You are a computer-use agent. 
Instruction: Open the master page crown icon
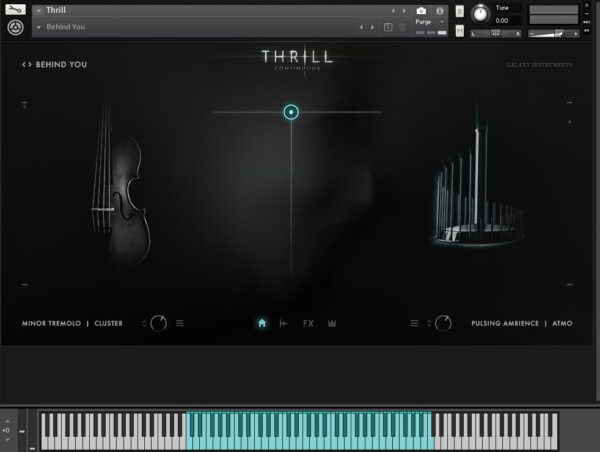point(332,324)
